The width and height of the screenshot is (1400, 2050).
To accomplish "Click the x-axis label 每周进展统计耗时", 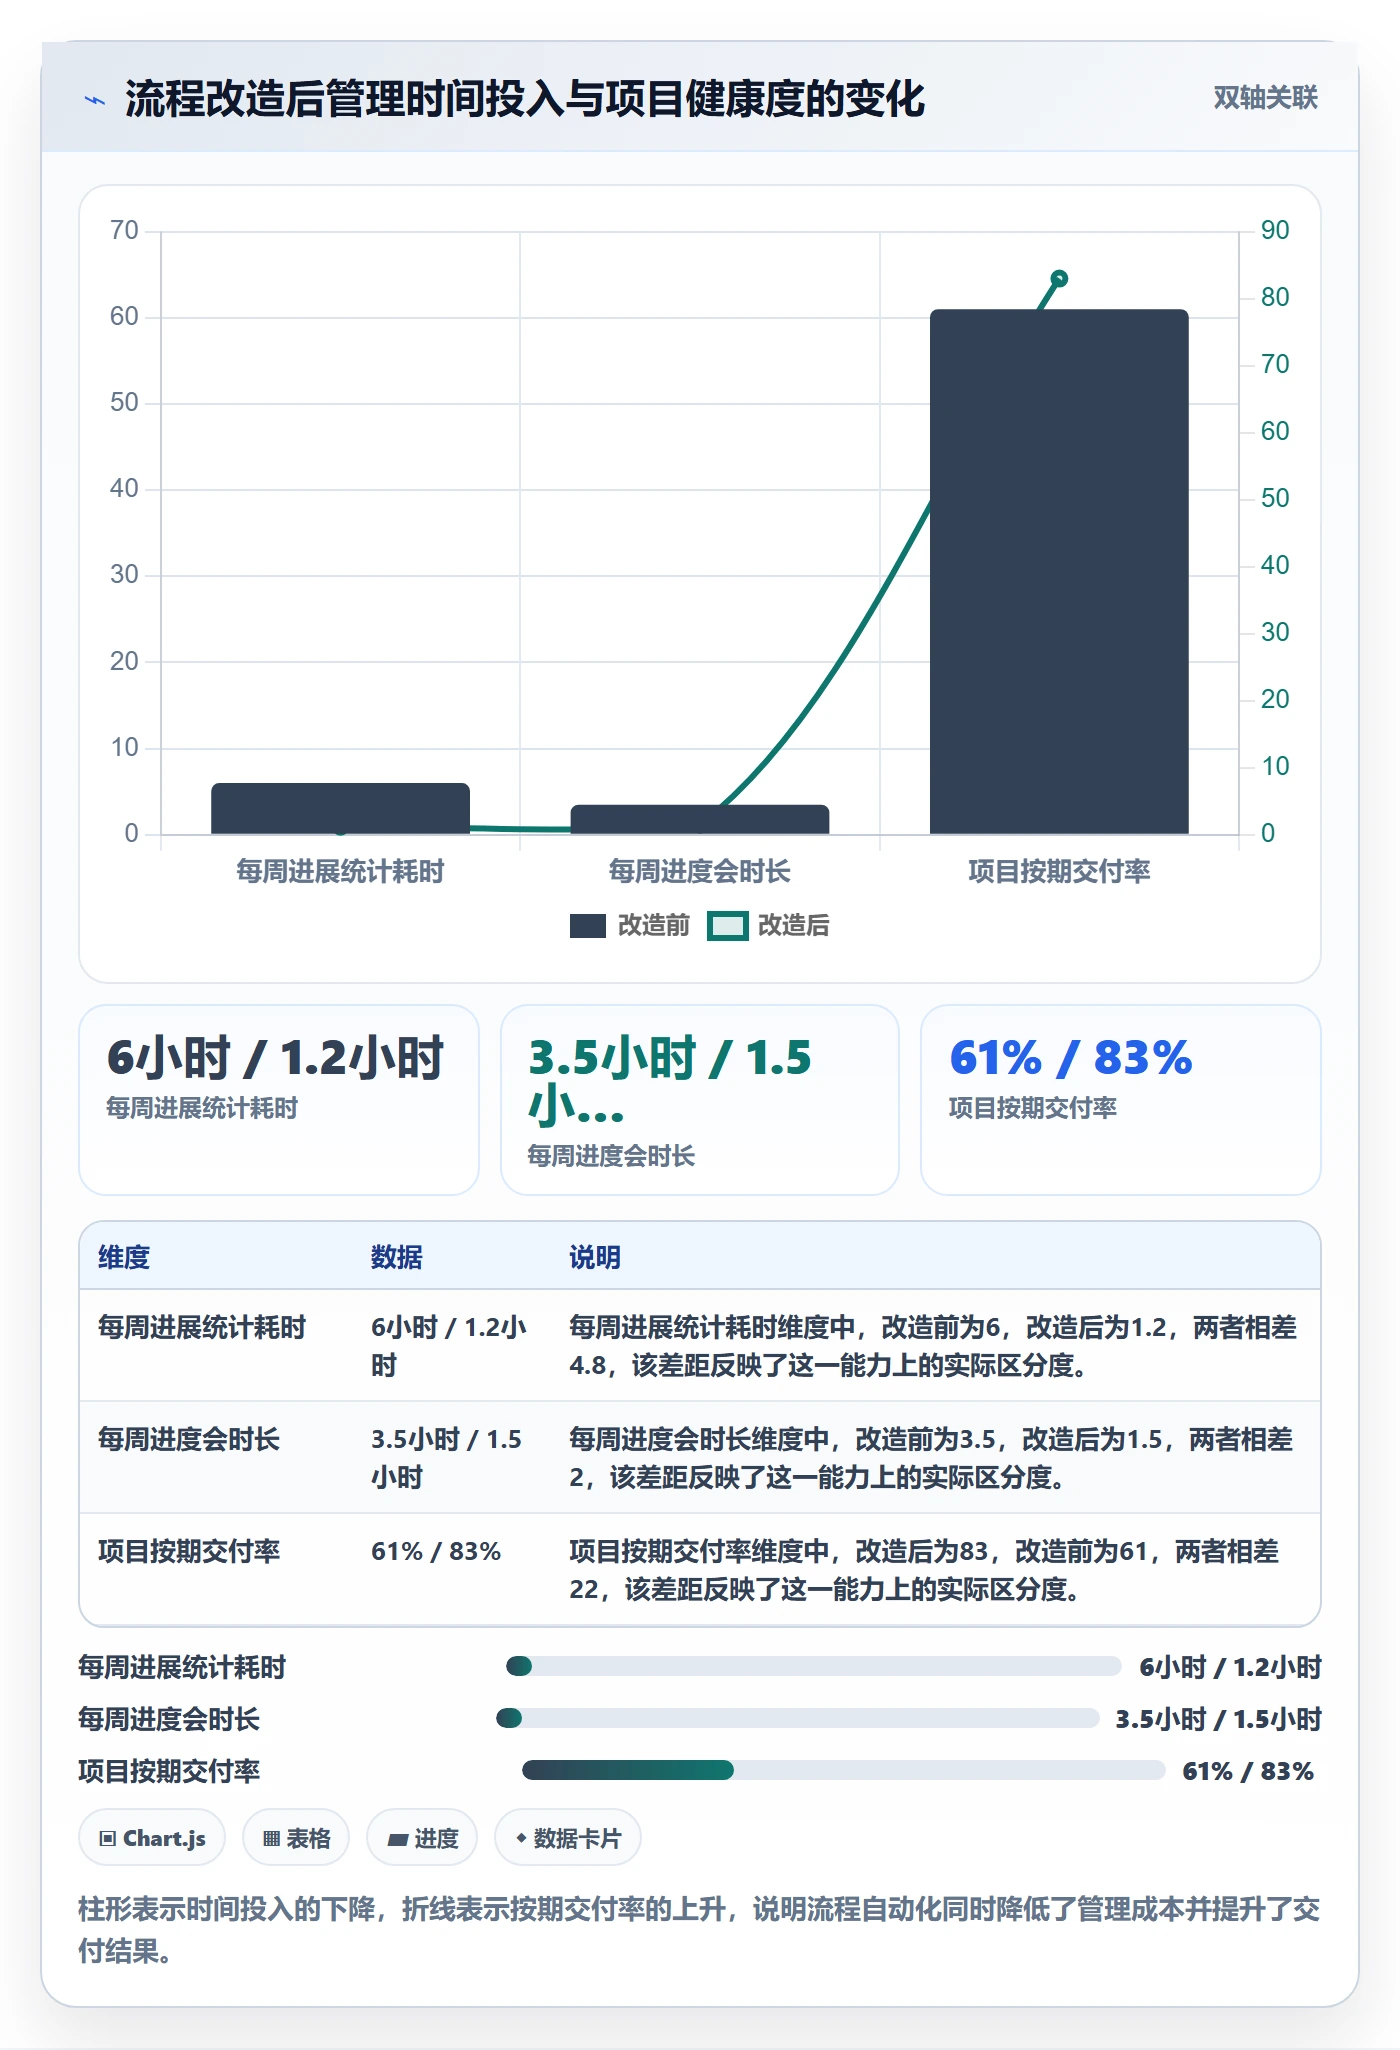I will pos(340,872).
